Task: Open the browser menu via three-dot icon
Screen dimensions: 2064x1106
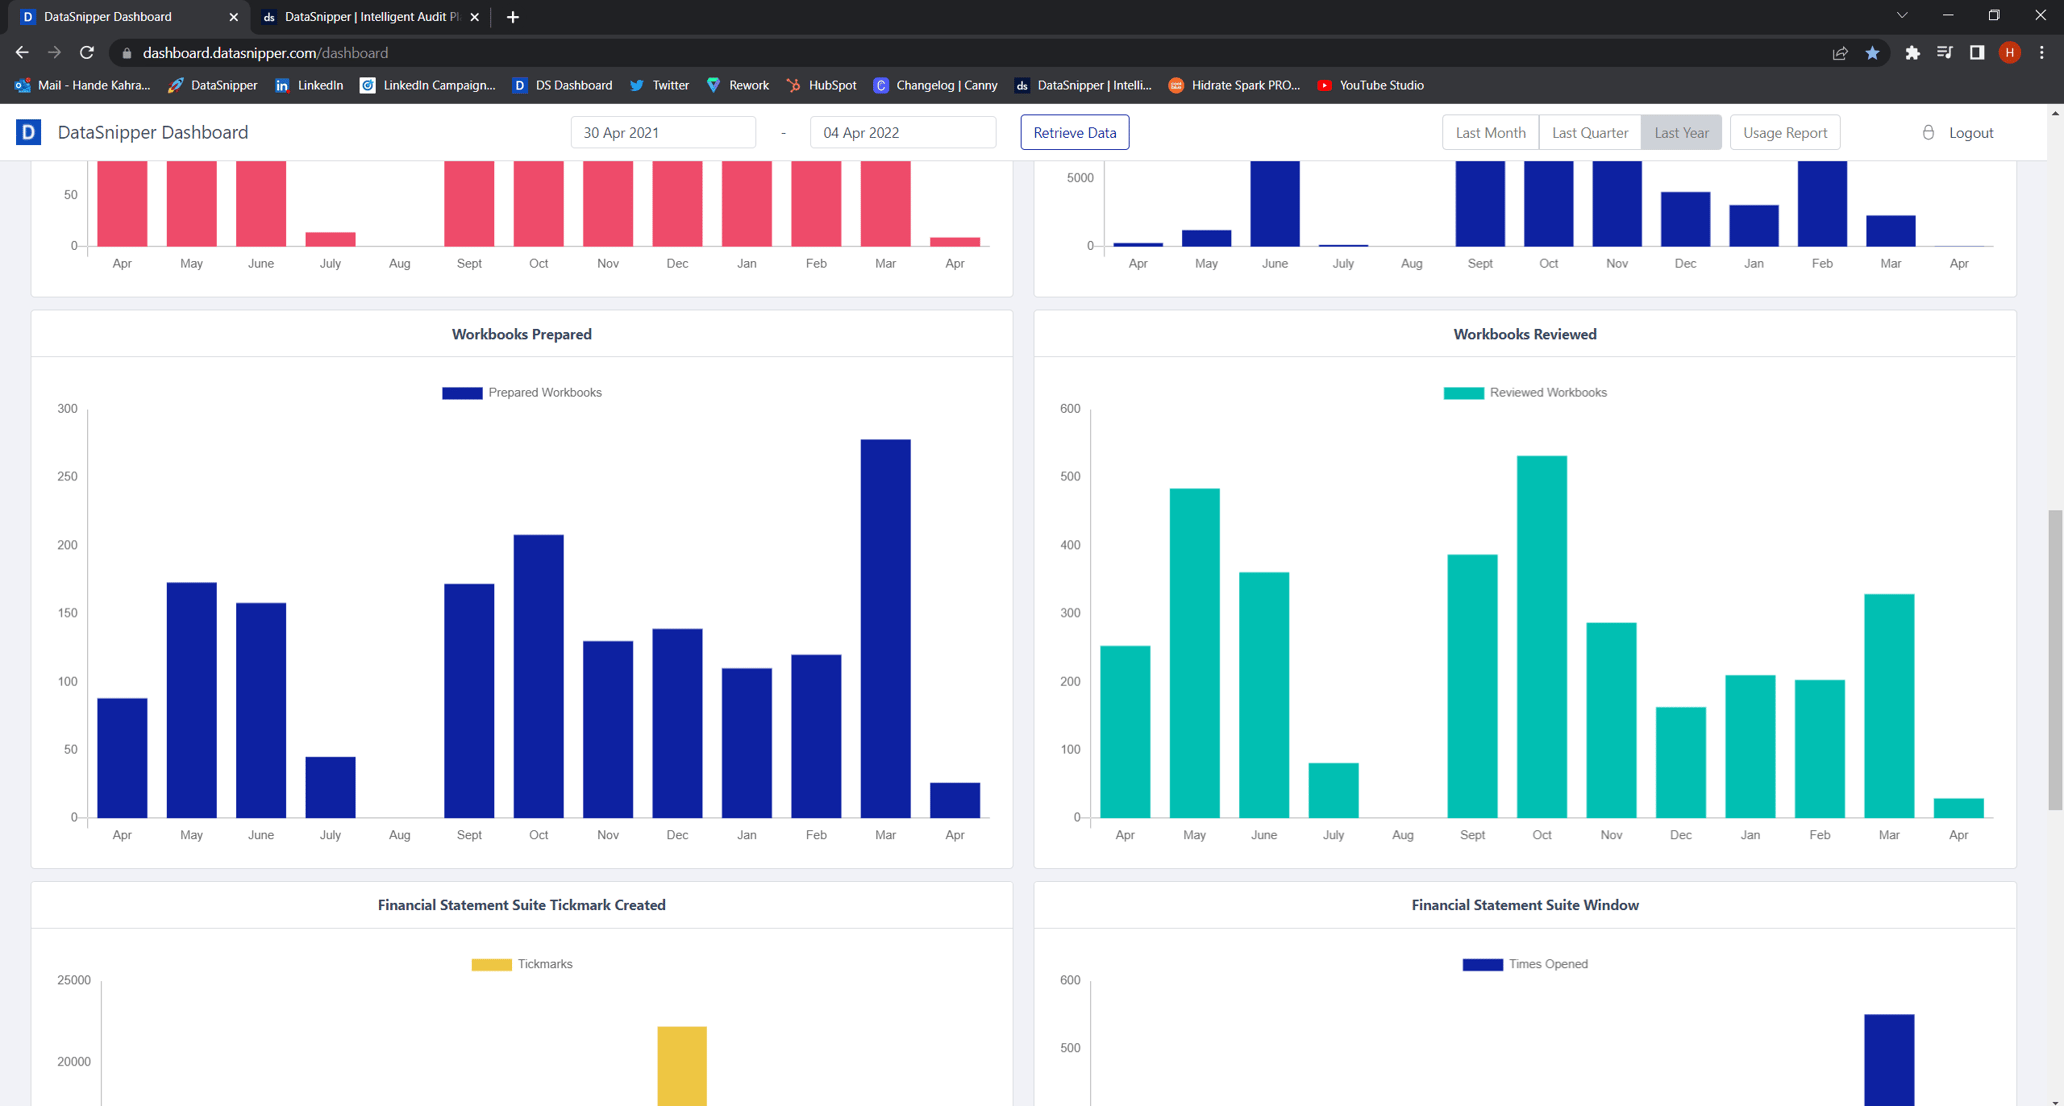Action: [2043, 53]
